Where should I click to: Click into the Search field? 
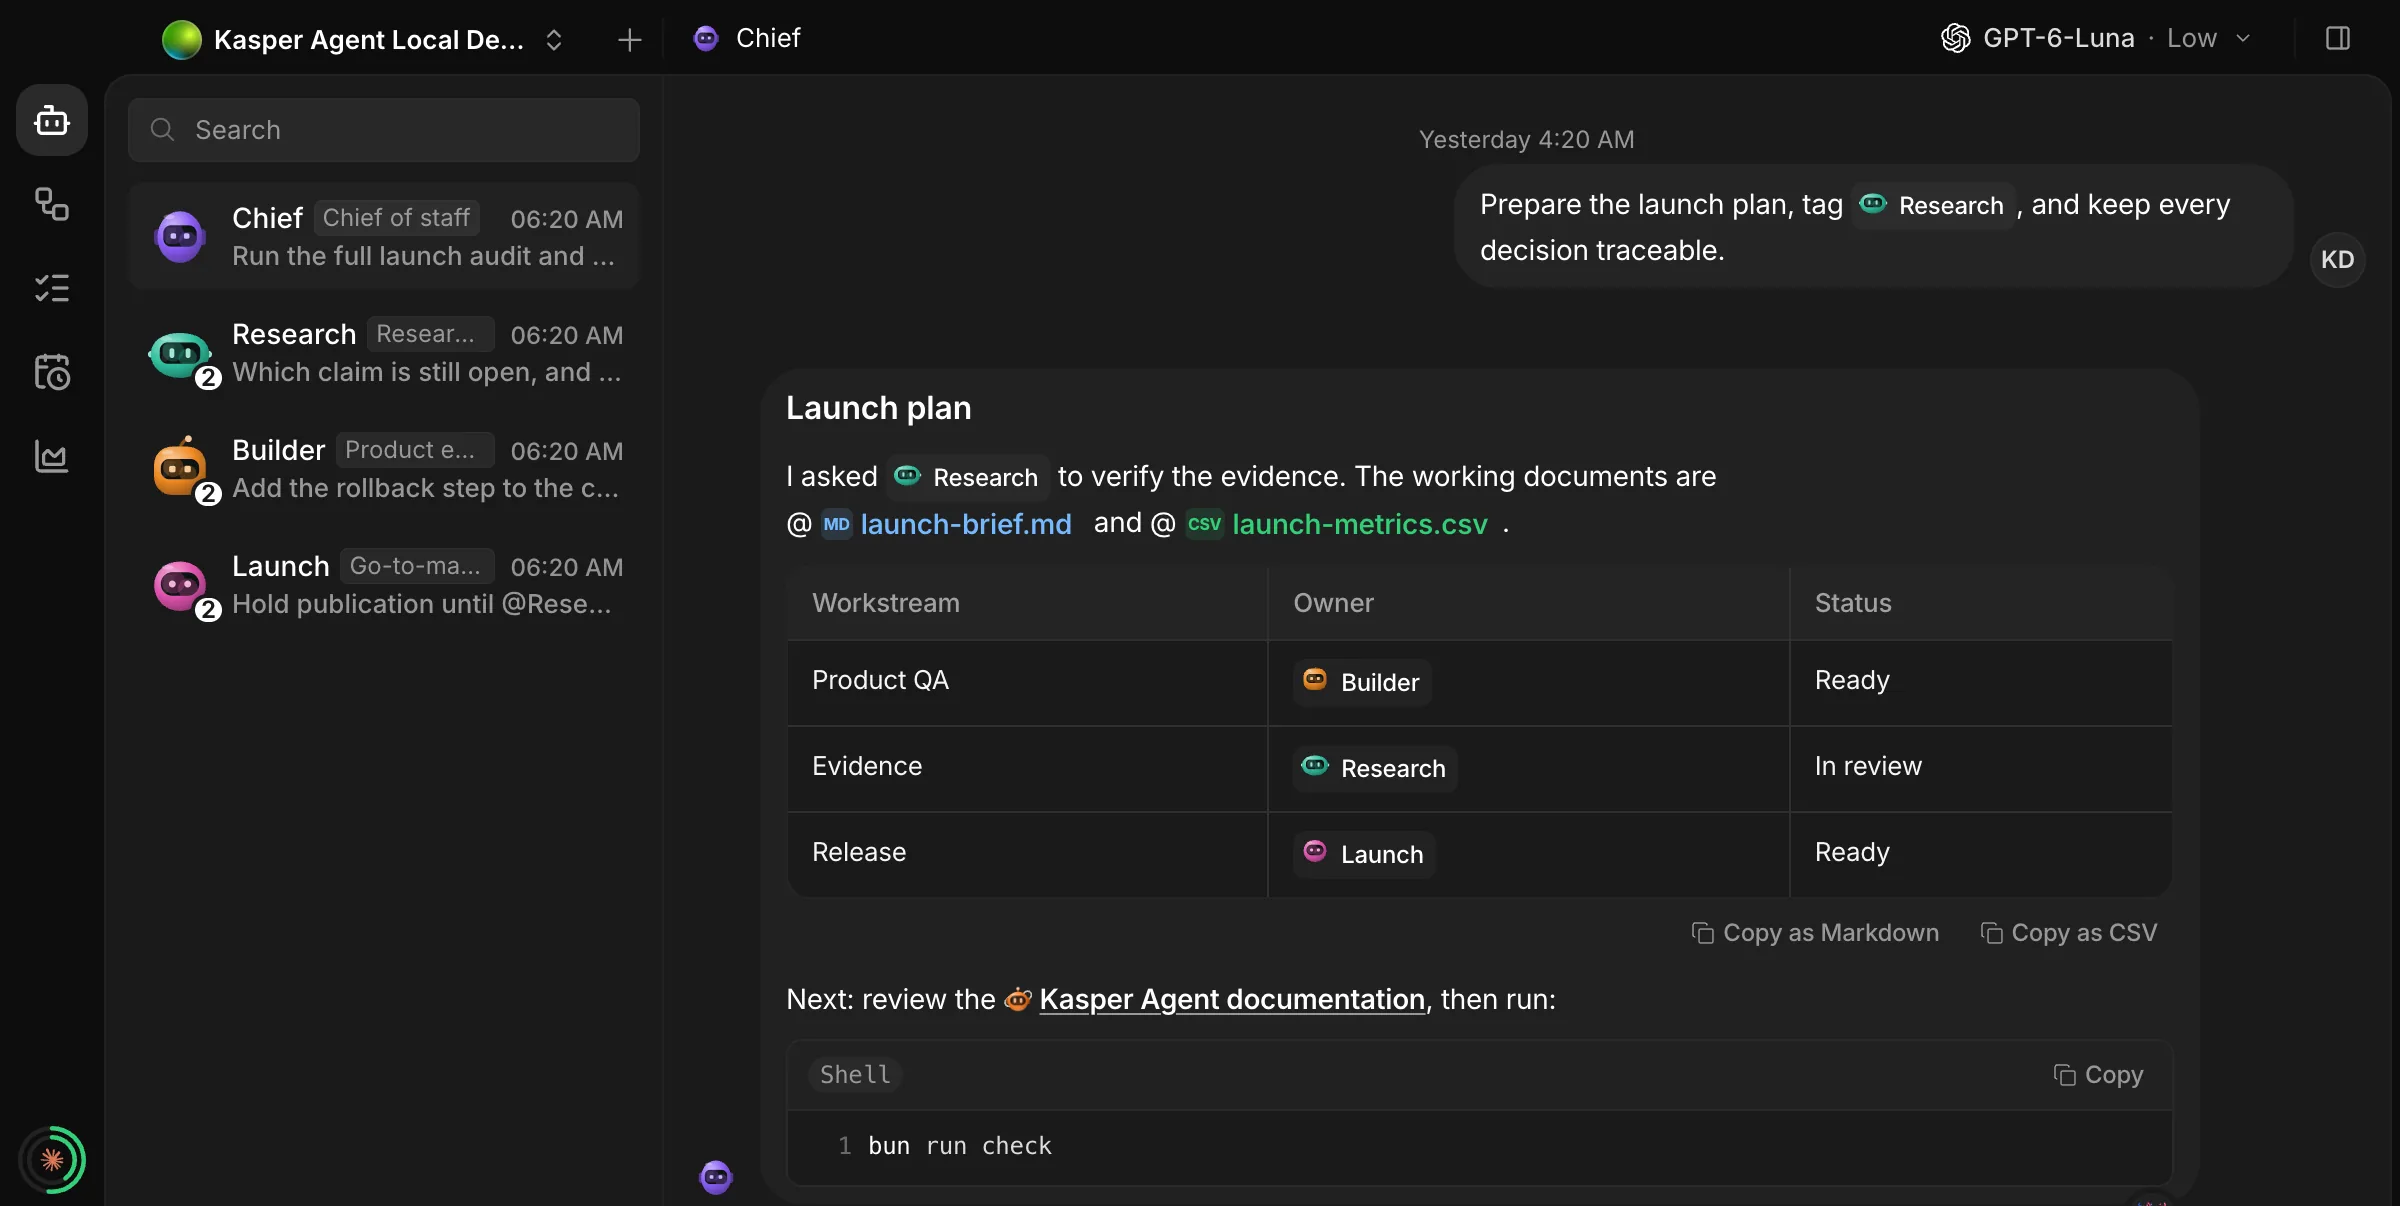pos(384,130)
